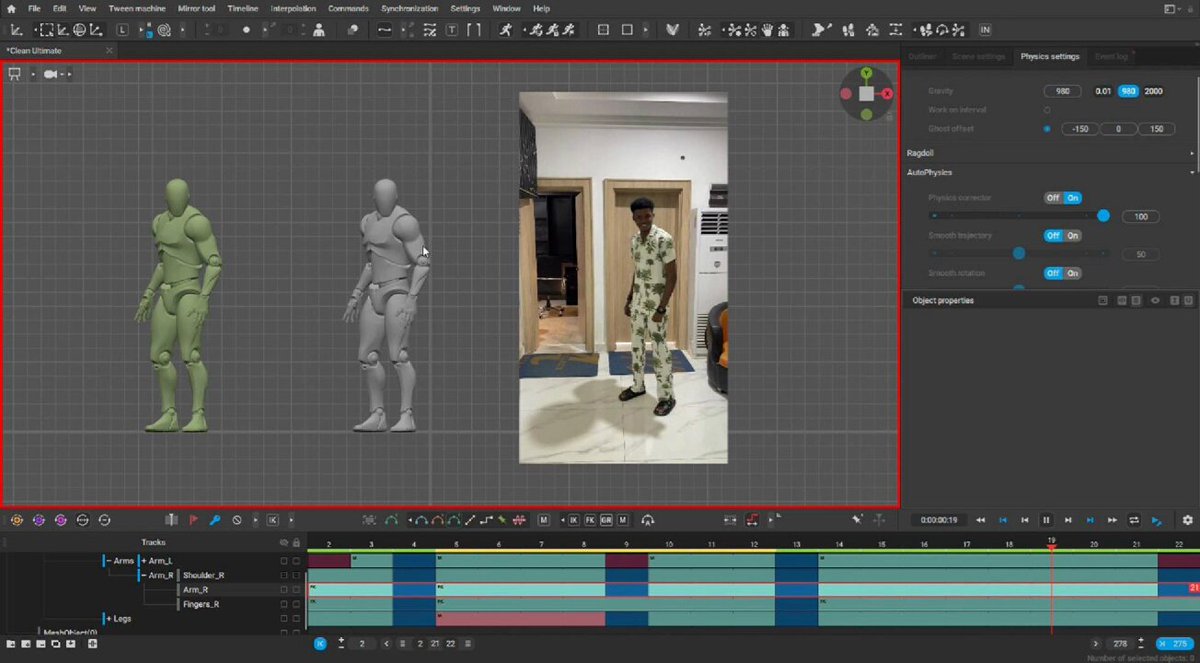Click the red flag icon in timeline toolbar
1200x663 pixels.
tap(193, 520)
